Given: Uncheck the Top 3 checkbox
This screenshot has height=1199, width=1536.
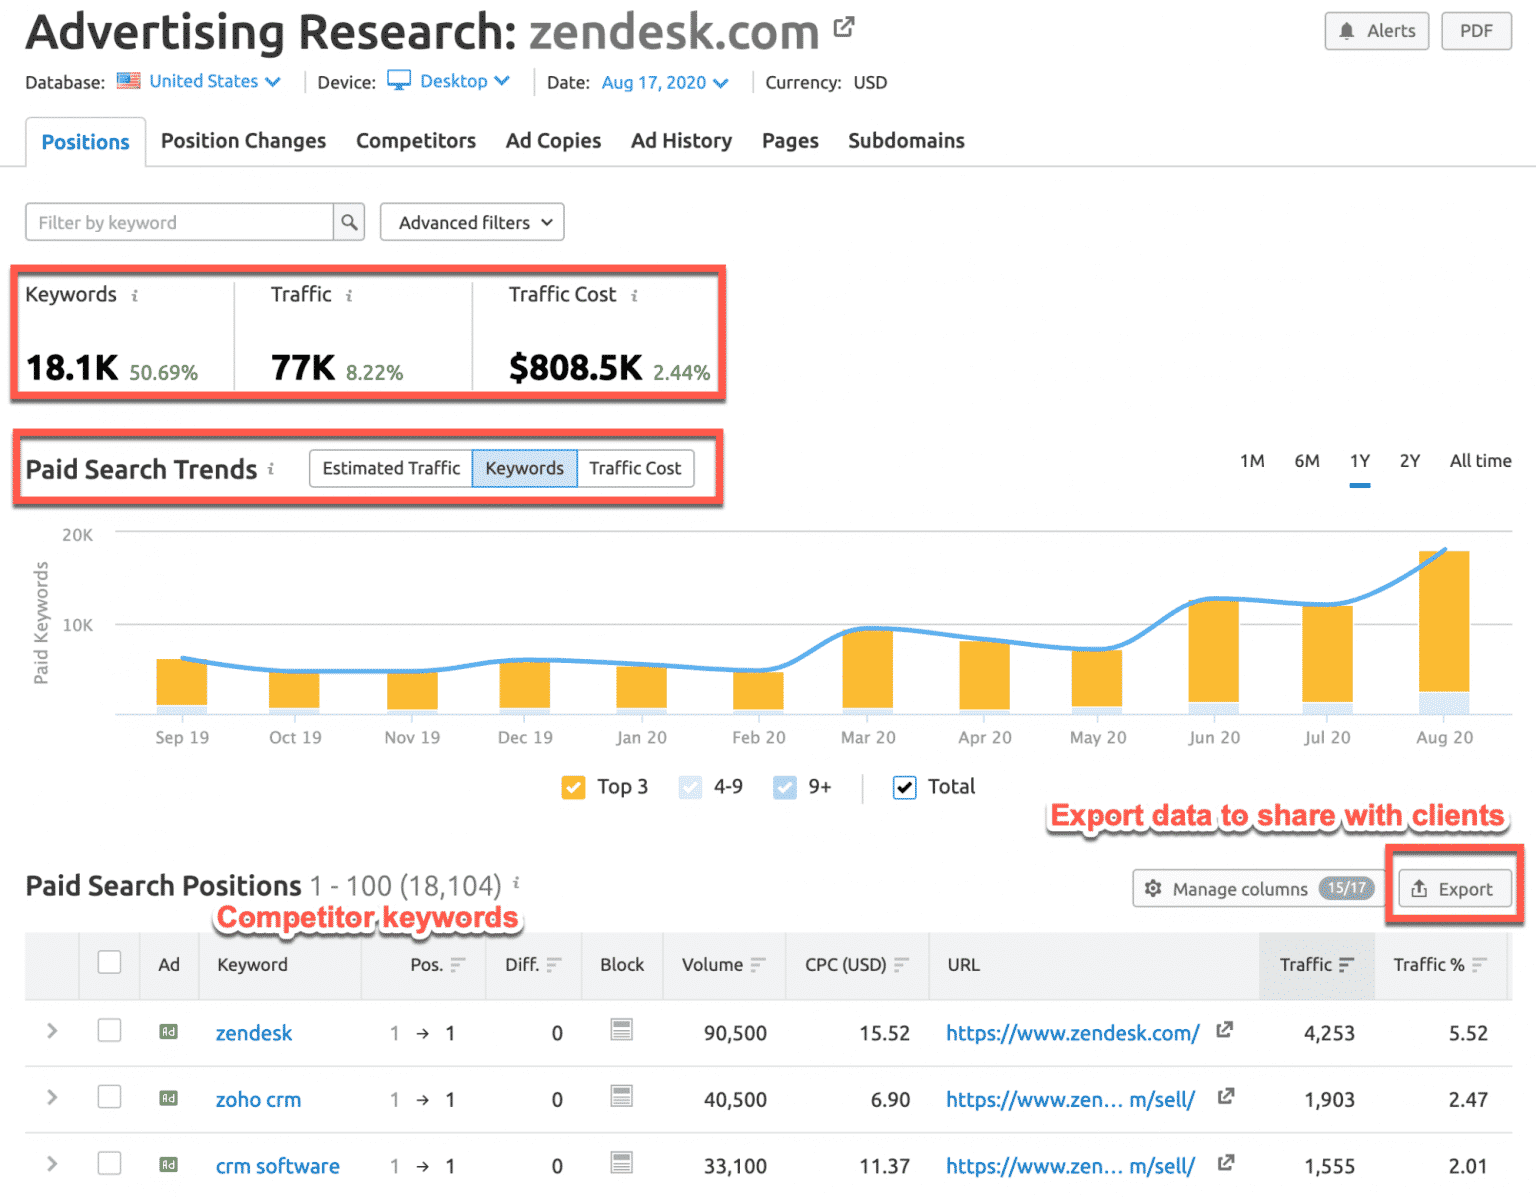Looking at the screenshot, I should 573,787.
